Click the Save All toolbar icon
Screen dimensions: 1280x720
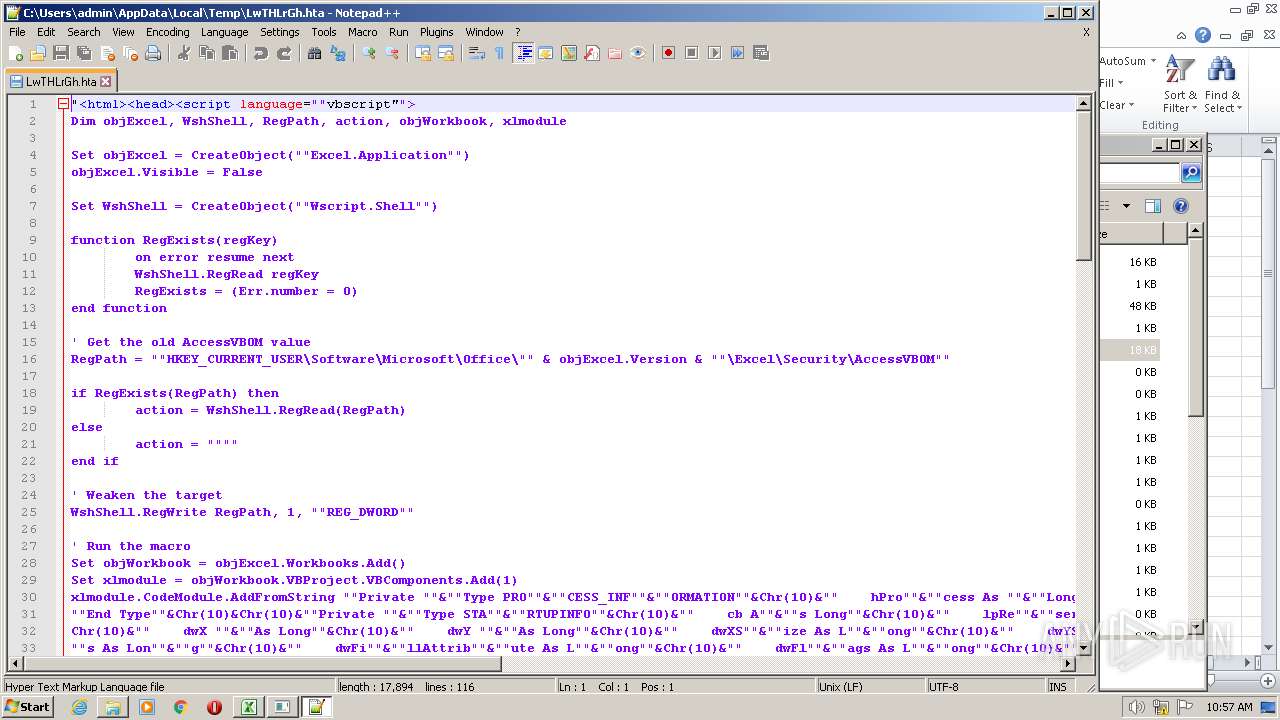(x=84, y=53)
